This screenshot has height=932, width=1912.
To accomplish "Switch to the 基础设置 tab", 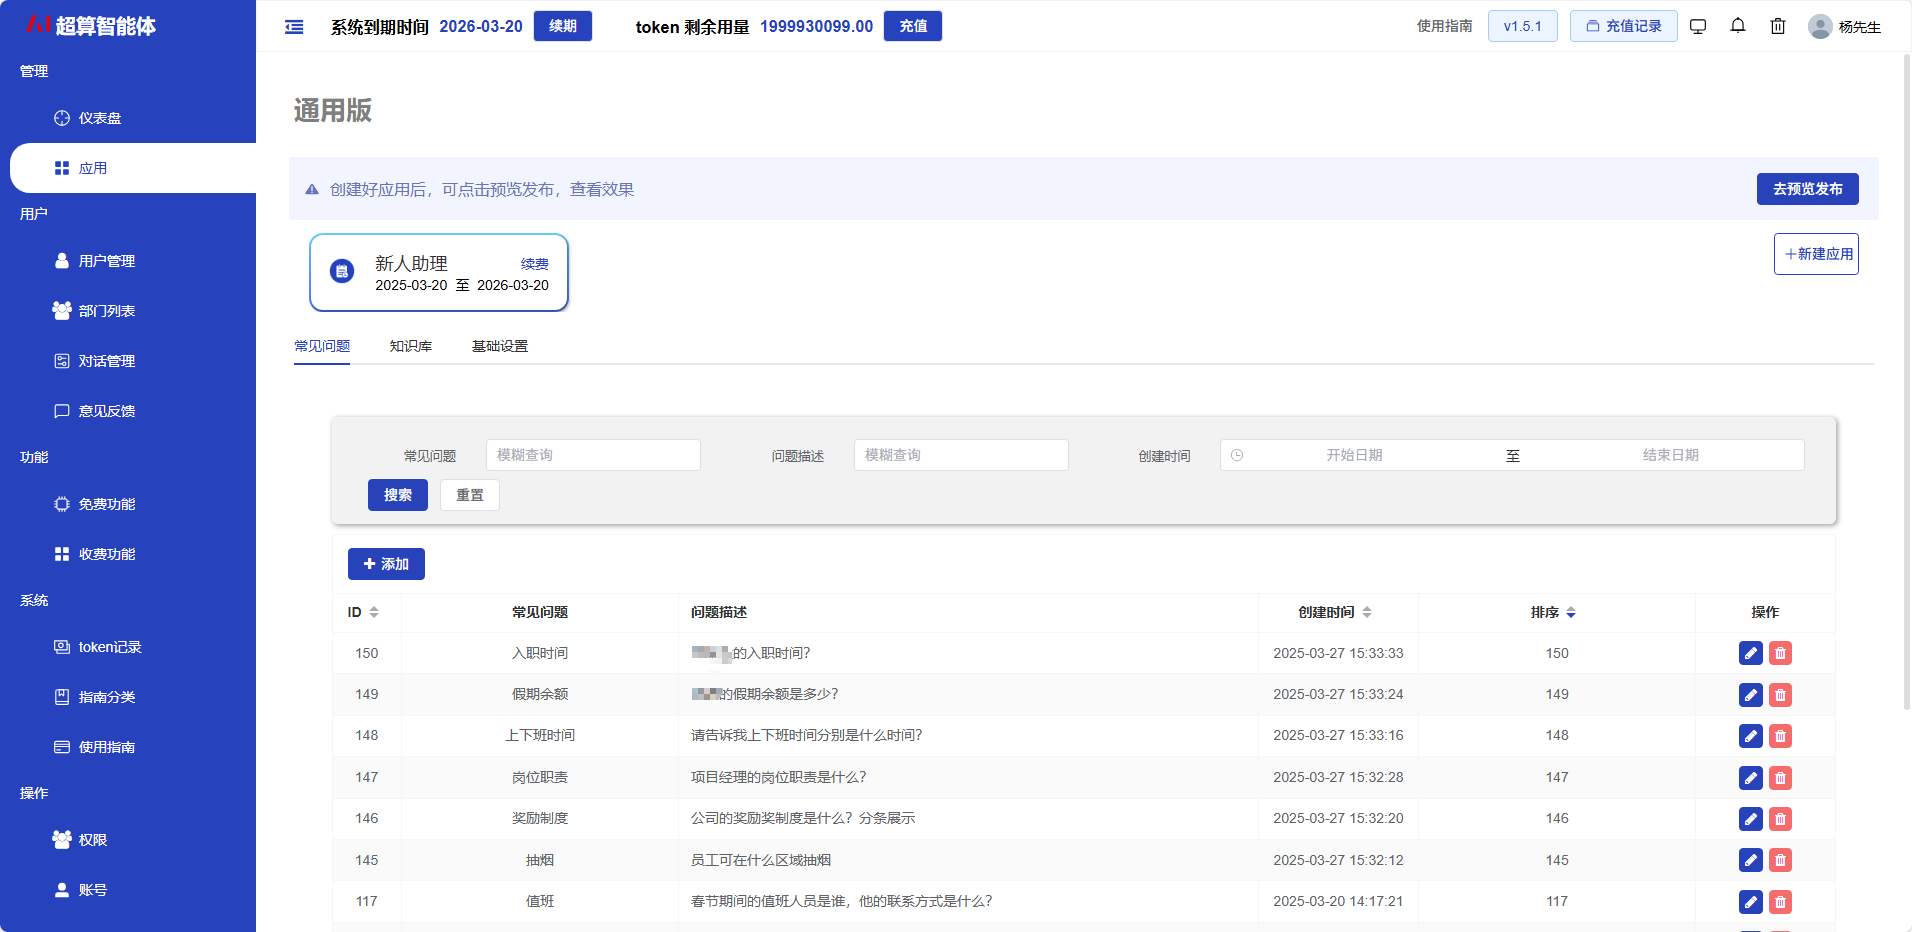I will click(499, 346).
